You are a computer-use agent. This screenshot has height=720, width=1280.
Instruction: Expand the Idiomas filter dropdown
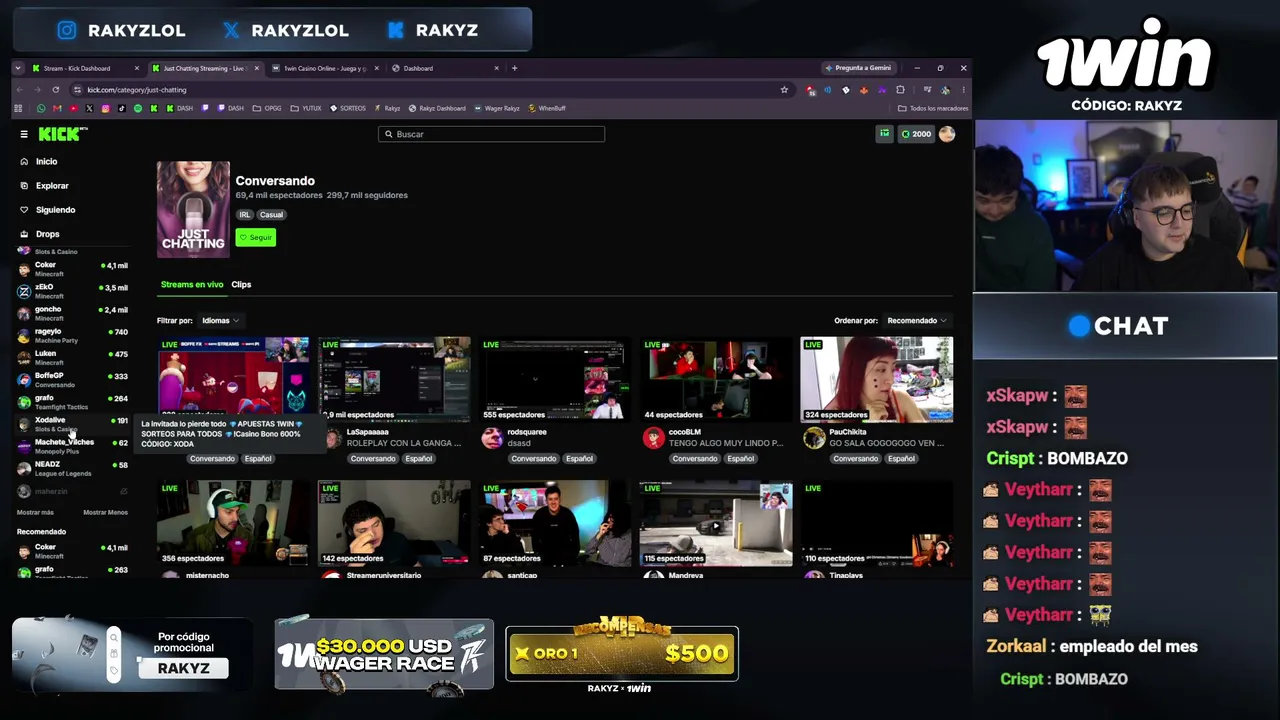[220, 321]
